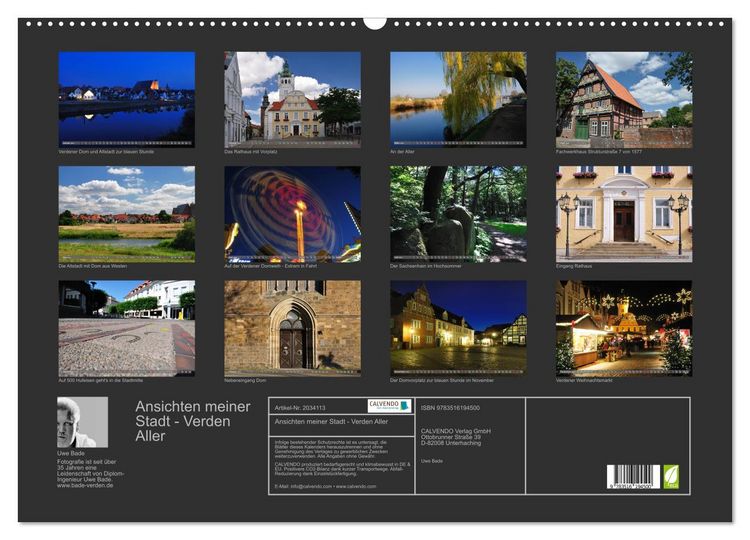Click caption 'Der Domvorplatz zur blauen Stunde im November'
The image size is (750, 540).
pyautogui.click(x=442, y=381)
